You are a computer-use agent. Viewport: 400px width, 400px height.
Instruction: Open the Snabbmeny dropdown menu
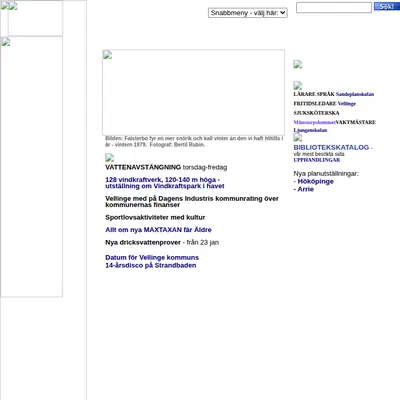(x=248, y=13)
